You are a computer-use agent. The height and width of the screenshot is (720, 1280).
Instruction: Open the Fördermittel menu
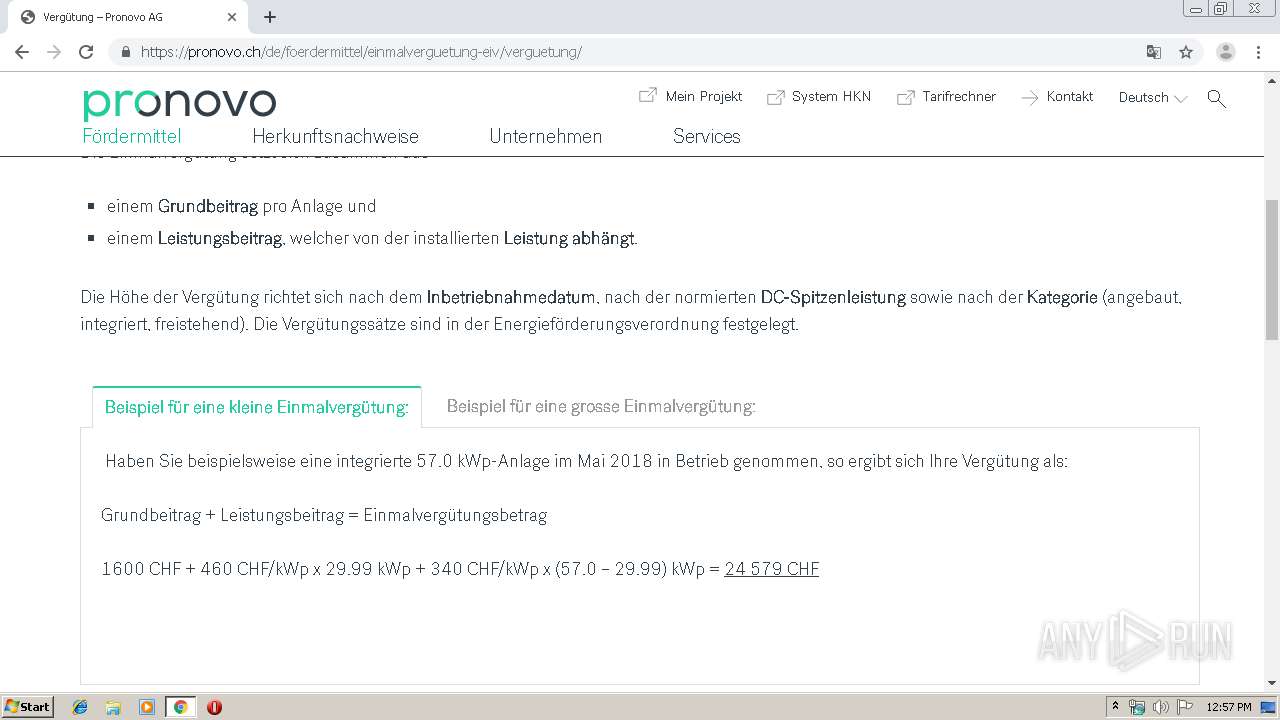[132, 137]
